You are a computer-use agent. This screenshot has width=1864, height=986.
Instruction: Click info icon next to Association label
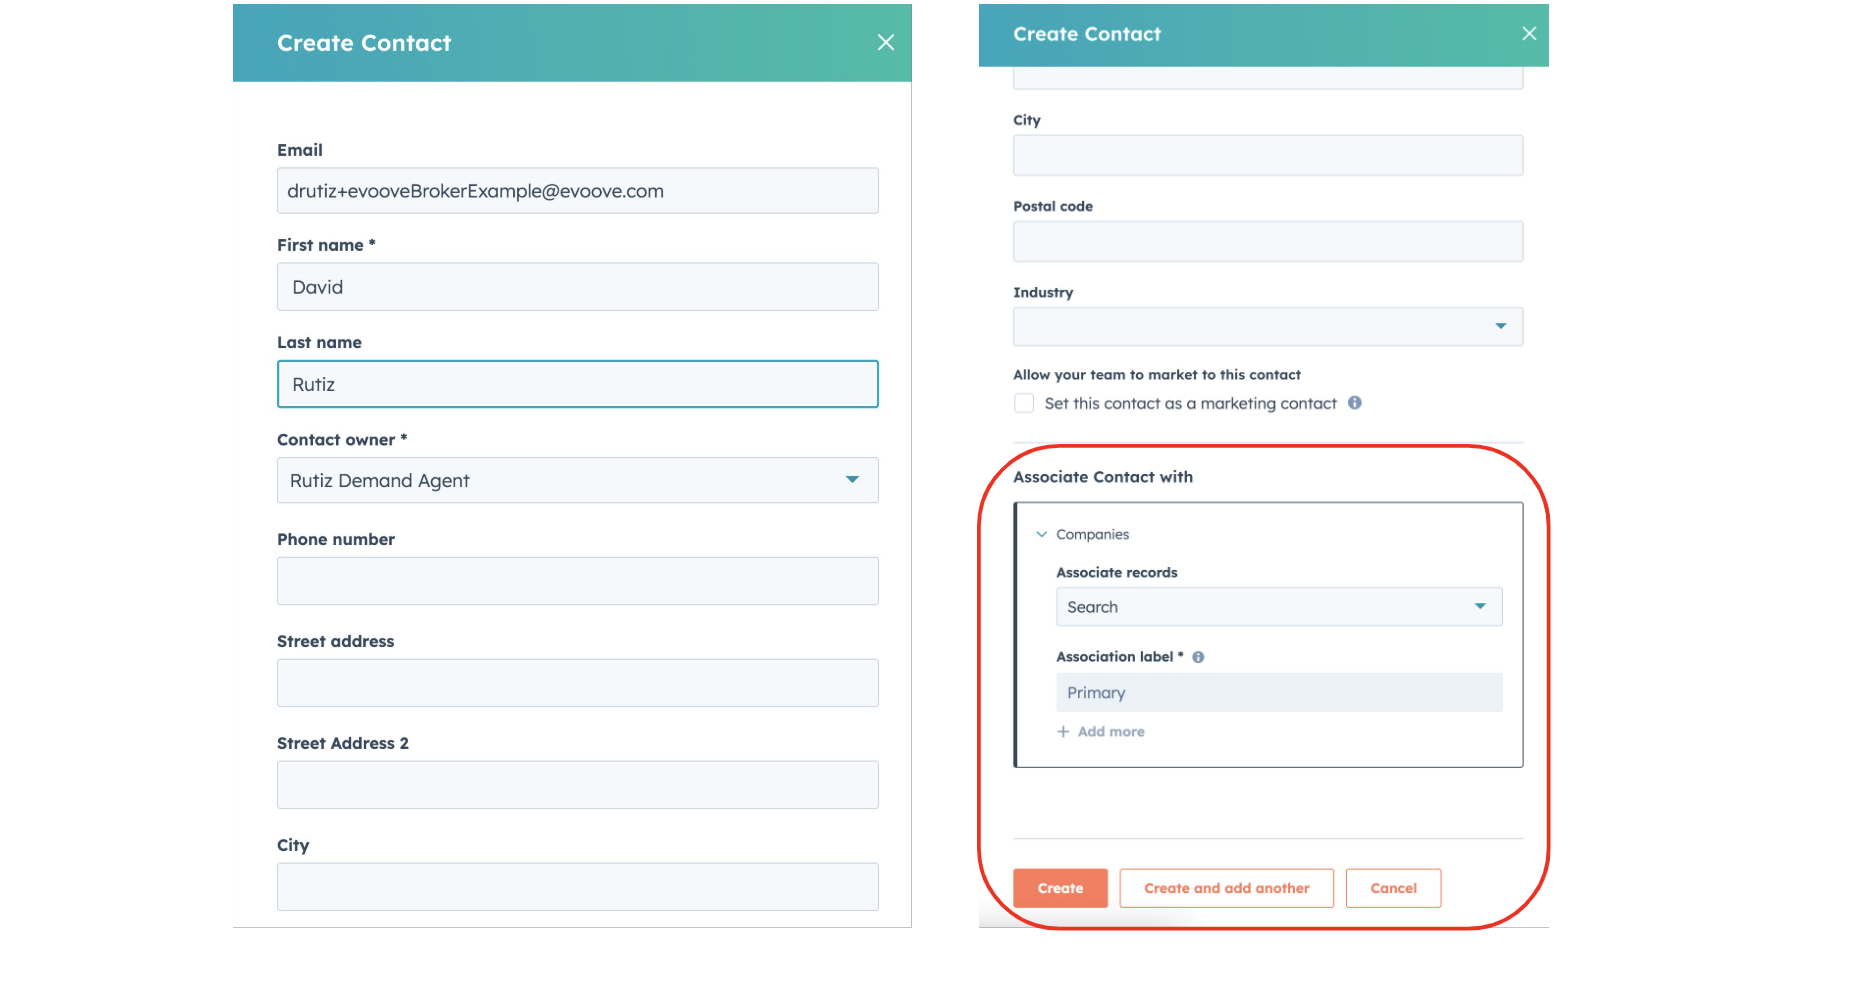tap(1198, 657)
